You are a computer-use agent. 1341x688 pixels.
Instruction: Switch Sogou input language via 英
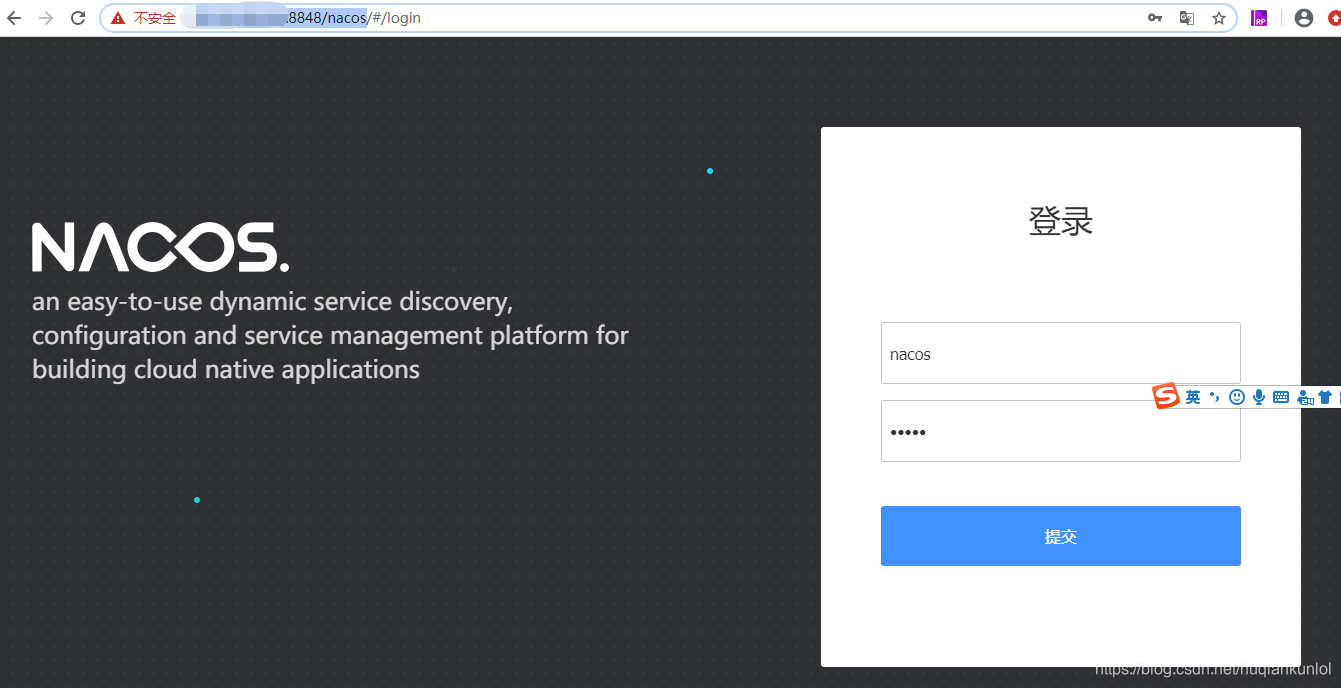[1193, 397]
